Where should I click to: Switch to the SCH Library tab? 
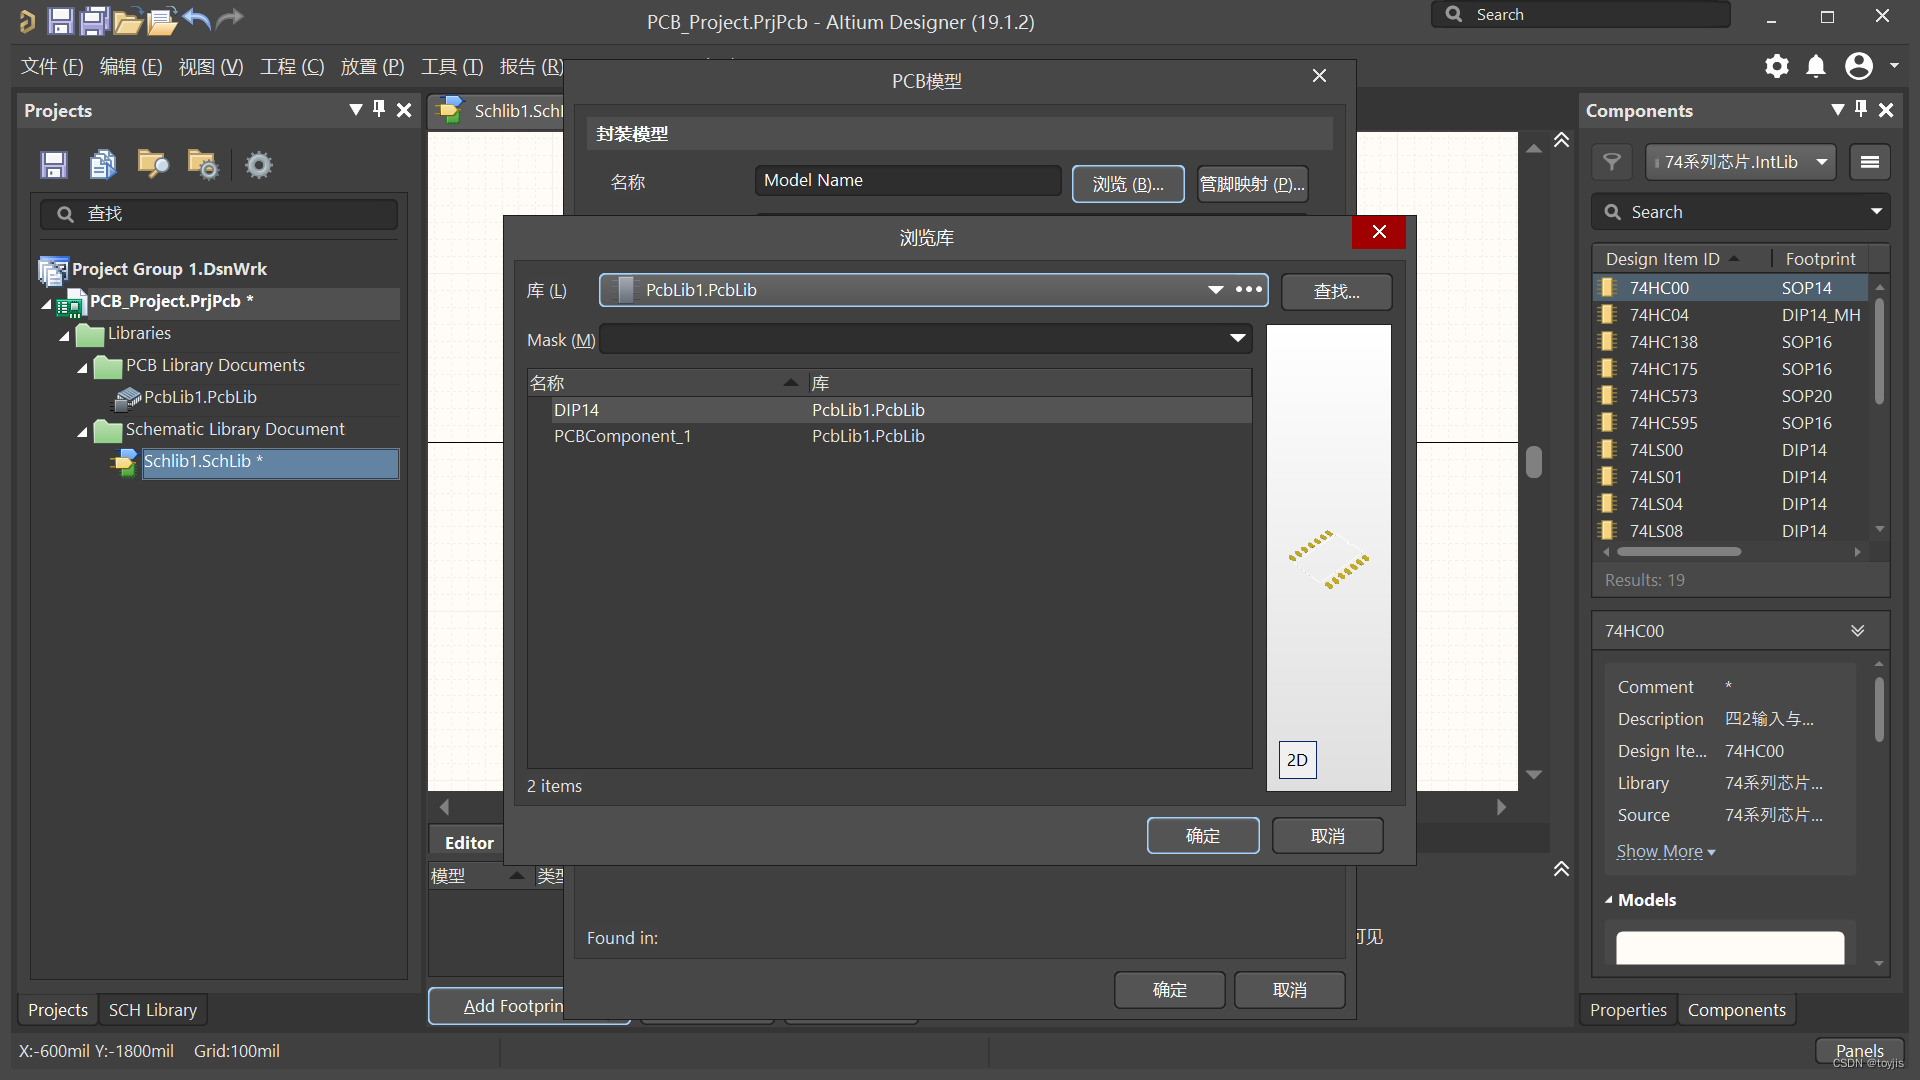(x=152, y=1010)
